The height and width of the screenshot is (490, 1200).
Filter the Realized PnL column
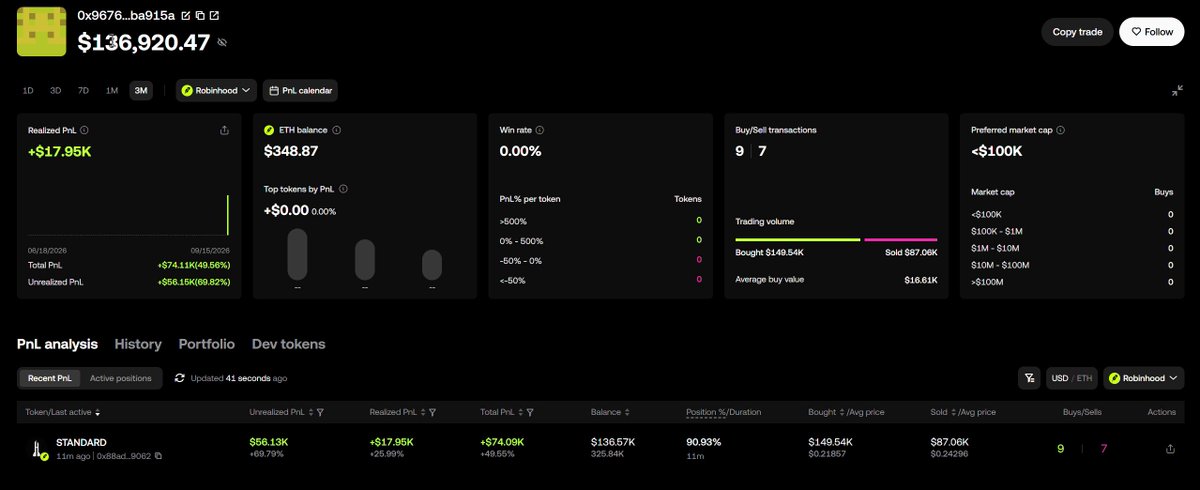(x=433, y=412)
